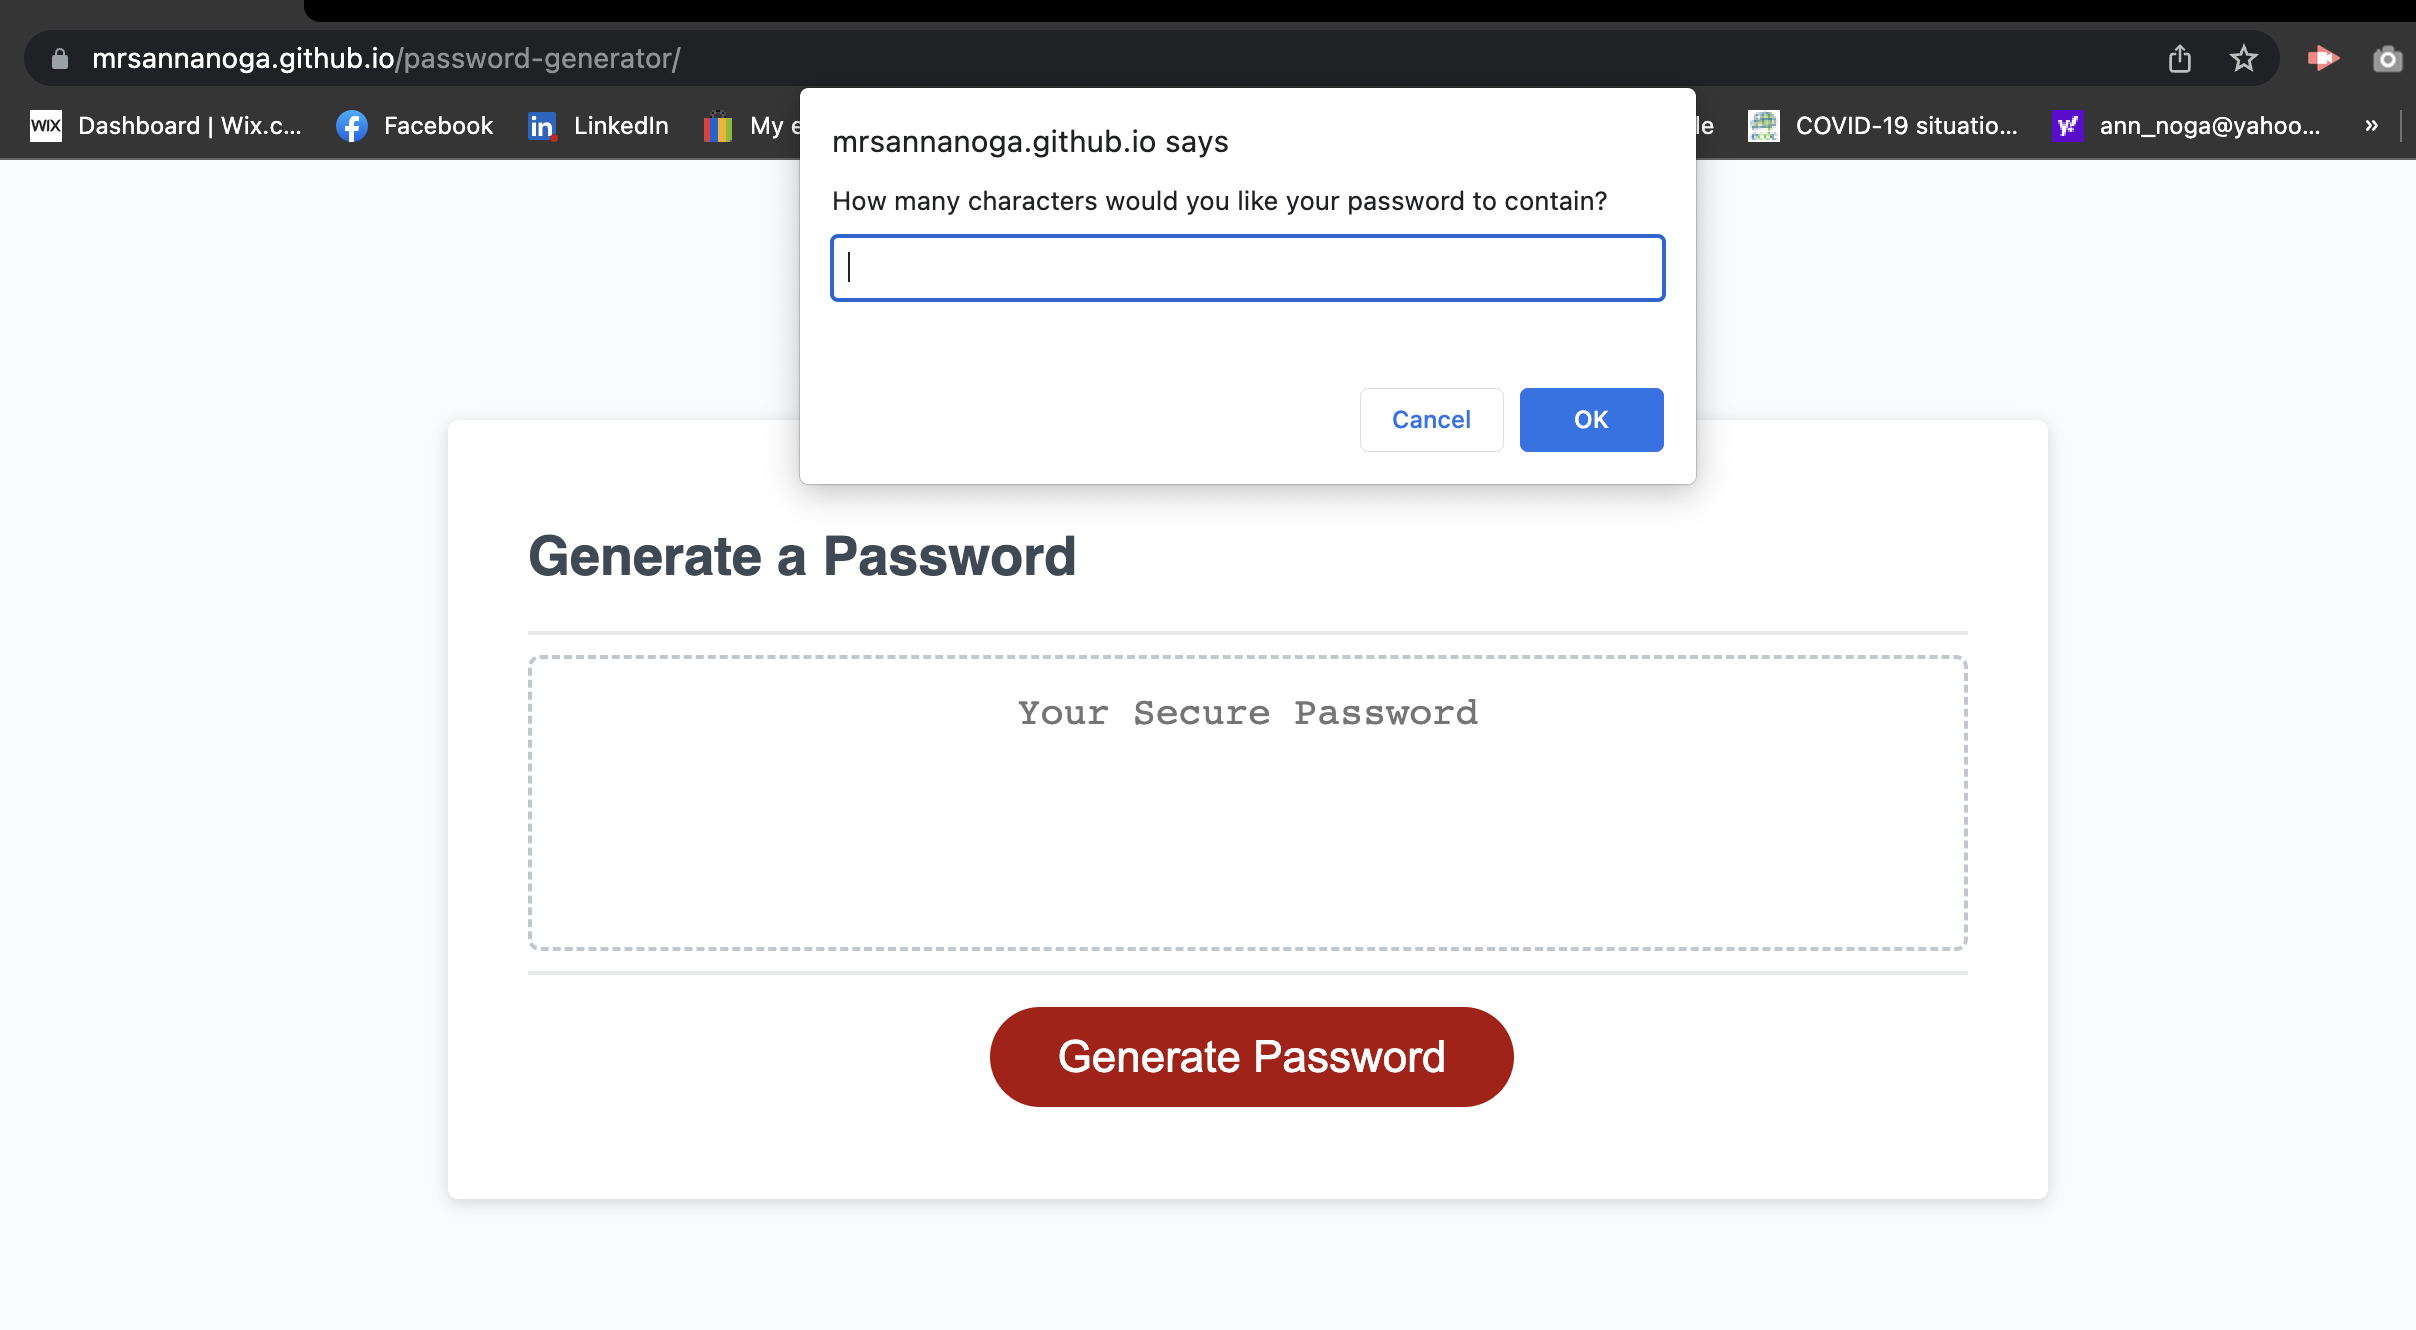
Task: Expand hidden bookmarks with the chevron
Action: [2370, 126]
